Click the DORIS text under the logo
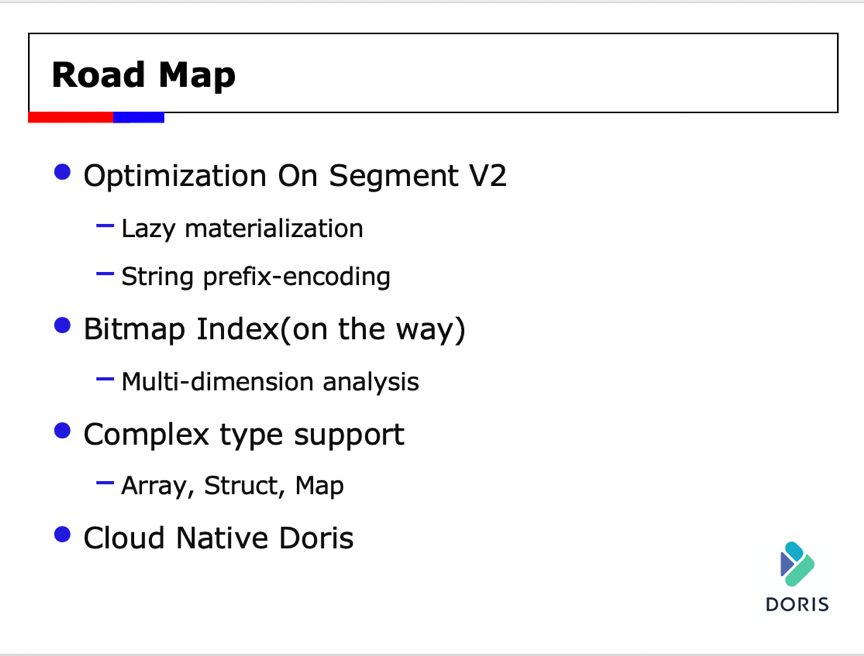 click(x=797, y=604)
